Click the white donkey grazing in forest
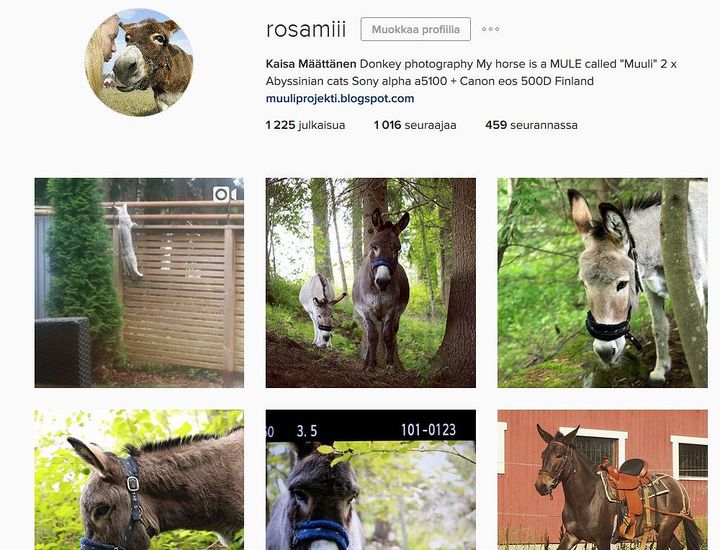Image resolution: width=720 pixels, height=550 pixels. (x=321, y=310)
